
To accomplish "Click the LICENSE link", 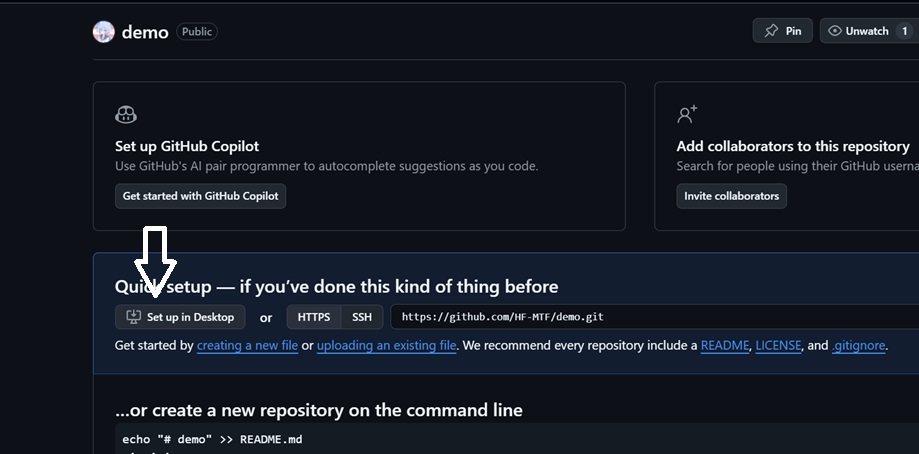I will tap(778, 346).
